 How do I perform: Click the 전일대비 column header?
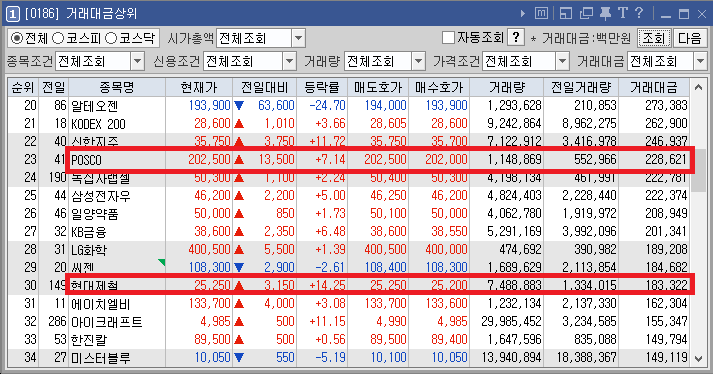[265, 87]
